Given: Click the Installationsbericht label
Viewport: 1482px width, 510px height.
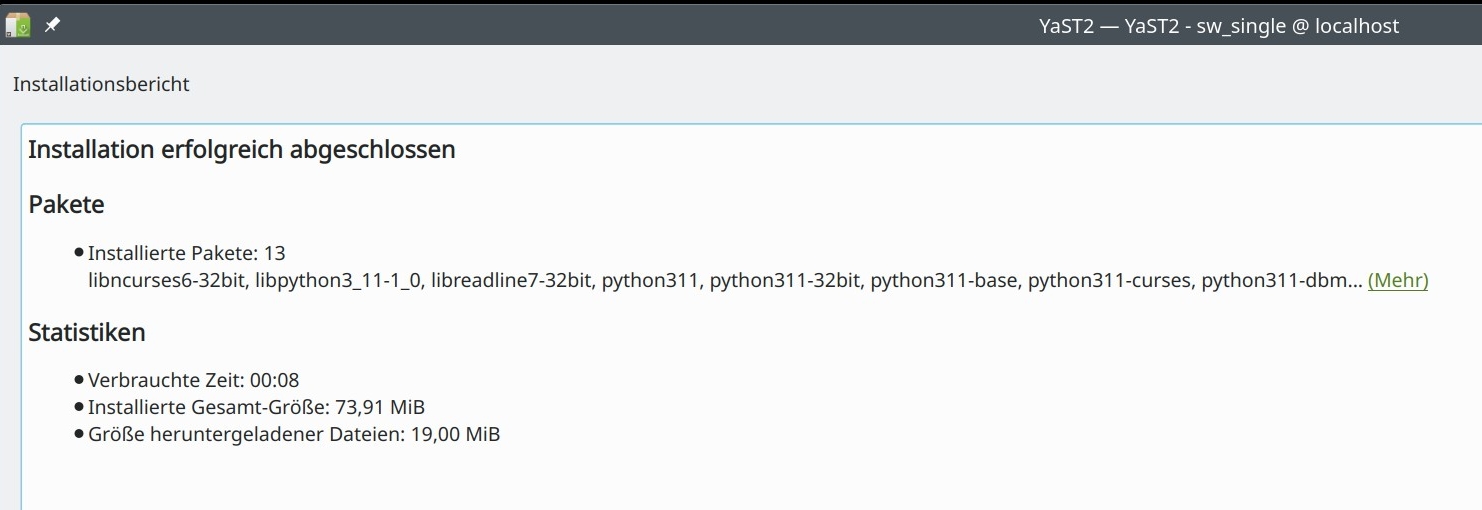Looking at the screenshot, I should tap(101, 85).
